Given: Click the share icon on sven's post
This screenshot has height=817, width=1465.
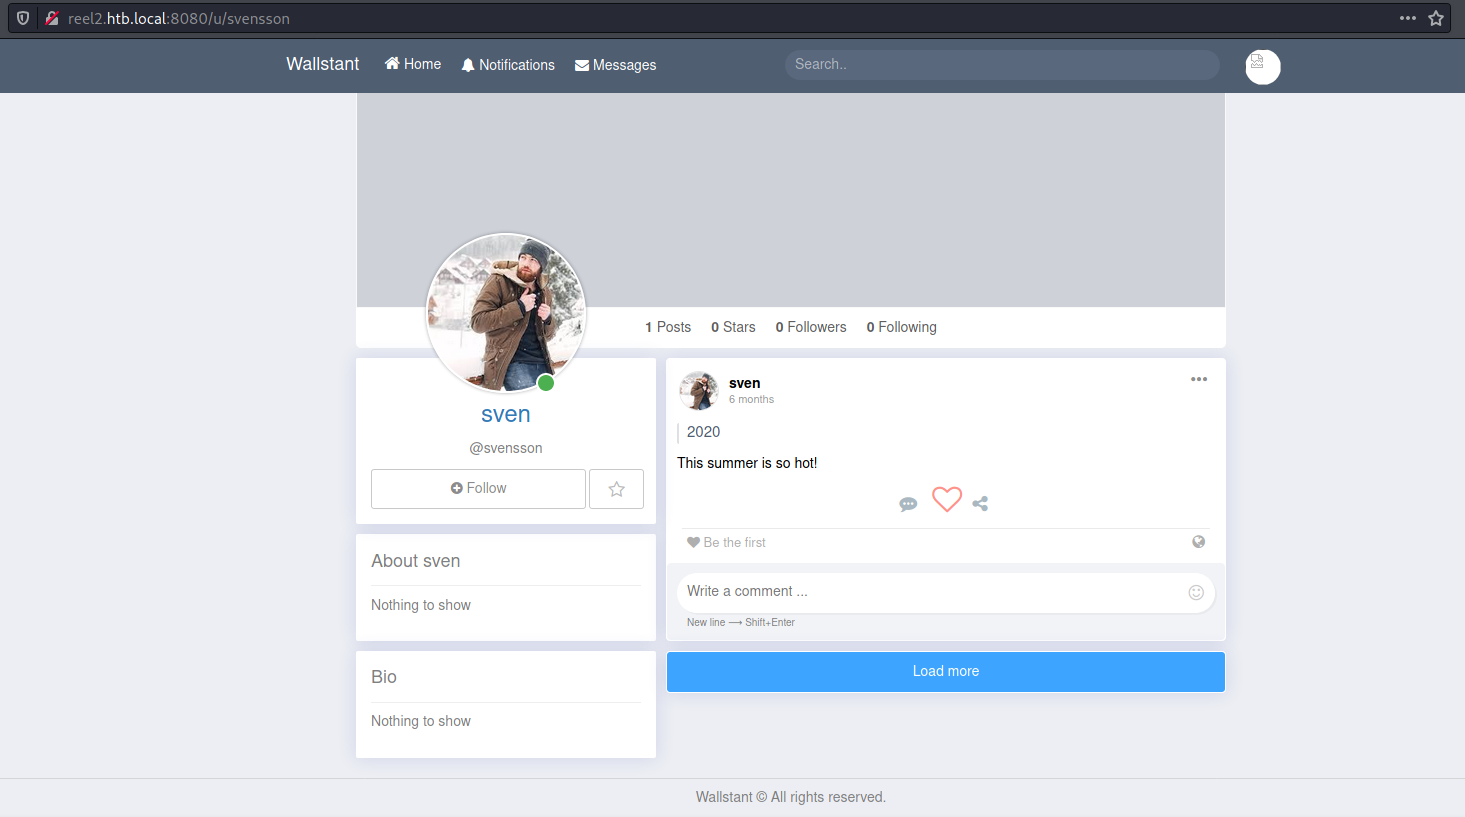Looking at the screenshot, I should (980, 504).
